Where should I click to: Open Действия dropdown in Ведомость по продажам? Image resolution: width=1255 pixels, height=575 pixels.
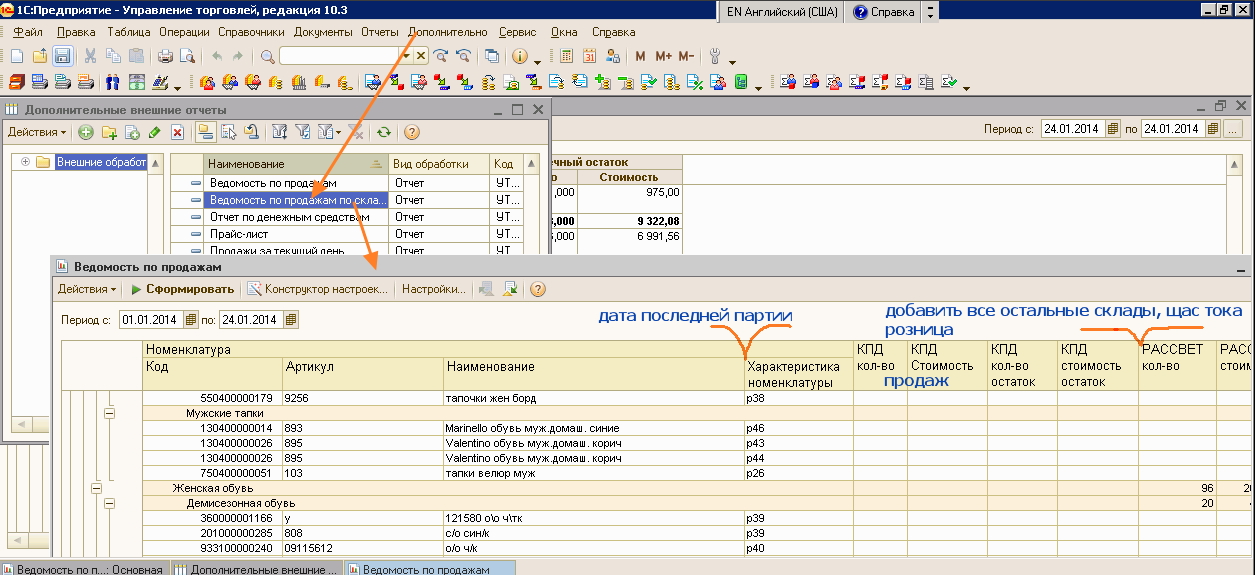[x=86, y=289]
